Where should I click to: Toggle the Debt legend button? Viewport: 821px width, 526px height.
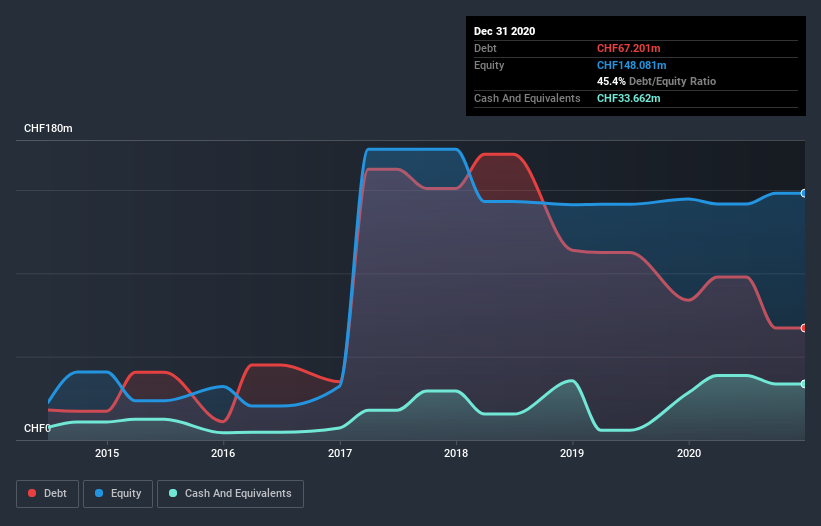click(x=48, y=494)
